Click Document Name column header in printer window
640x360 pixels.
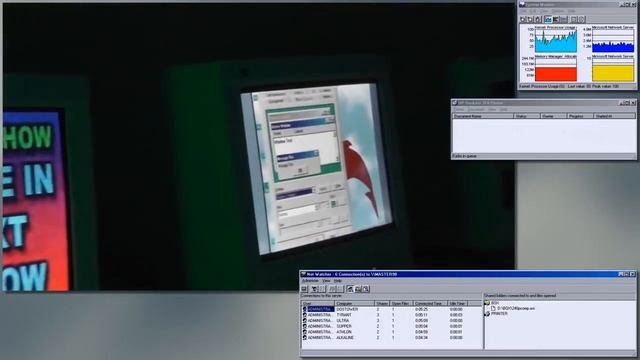483,116
